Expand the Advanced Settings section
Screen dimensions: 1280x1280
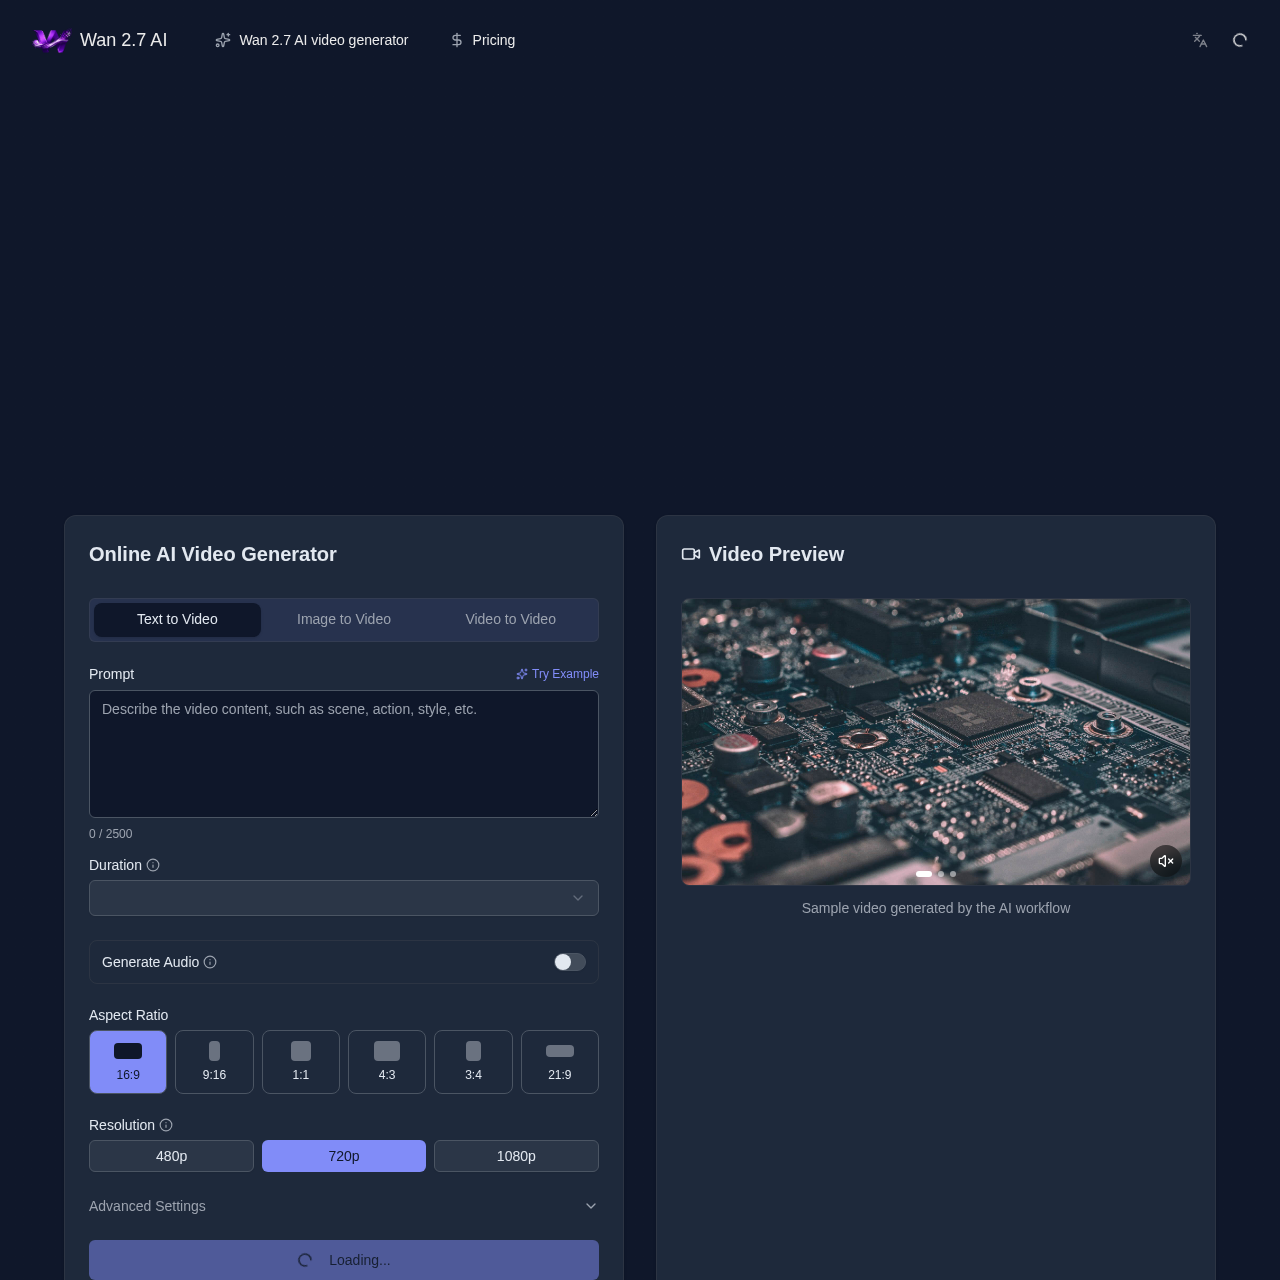click(x=147, y=1206)
